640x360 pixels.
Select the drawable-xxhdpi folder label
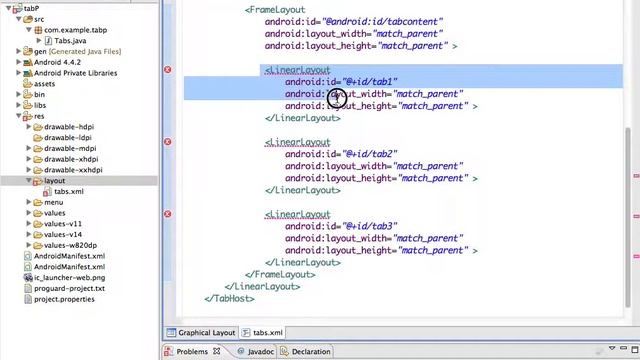click(x=73, y=170)
